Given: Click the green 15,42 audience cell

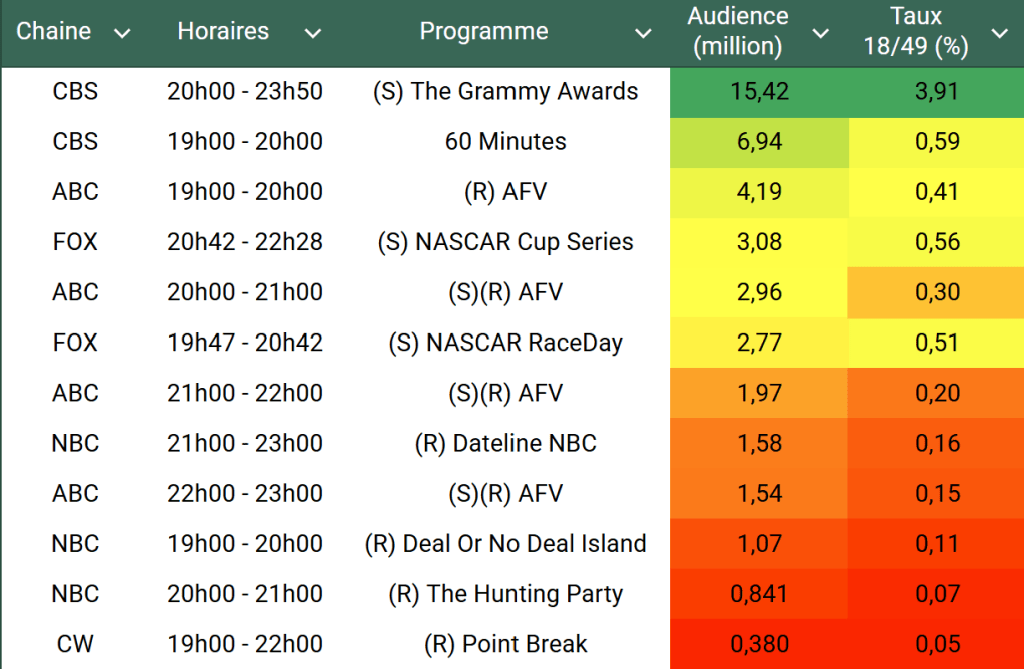Looking at the screenshot, I should point(759,92).
